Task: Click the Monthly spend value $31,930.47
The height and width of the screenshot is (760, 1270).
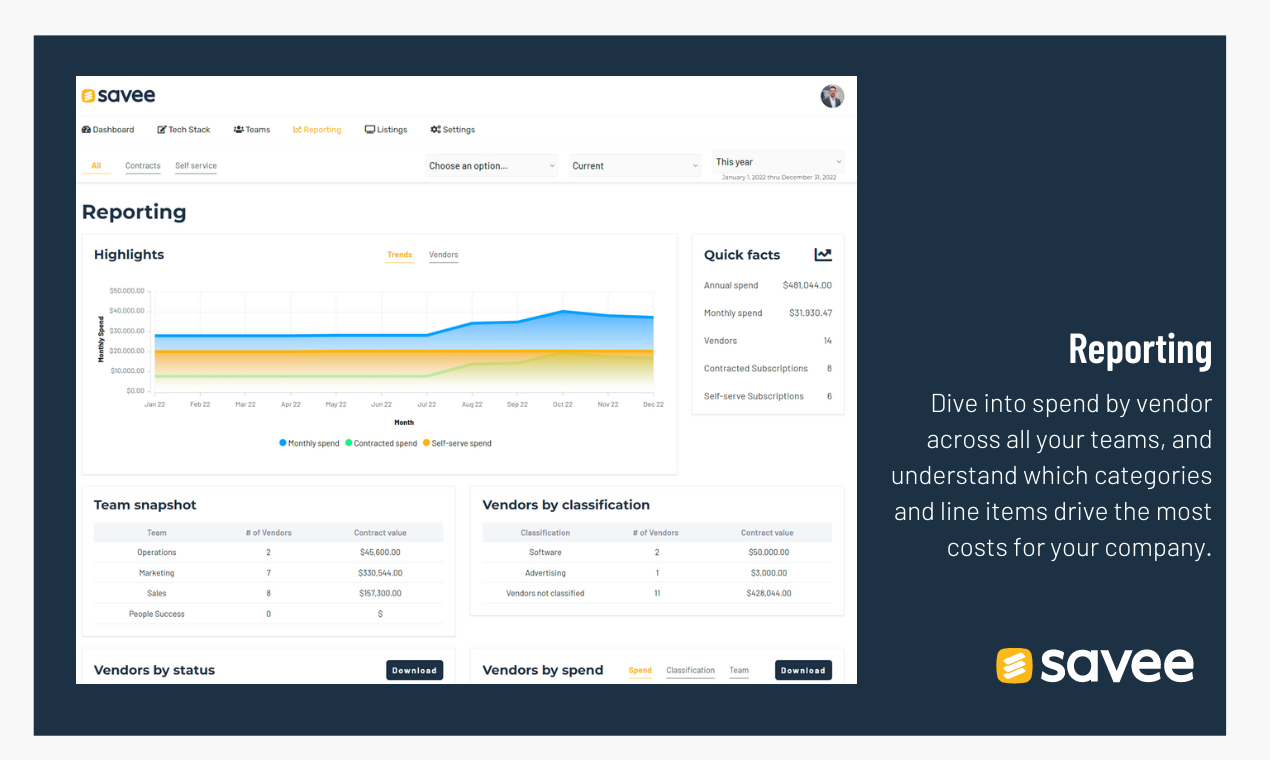Action: pos(810,313)
